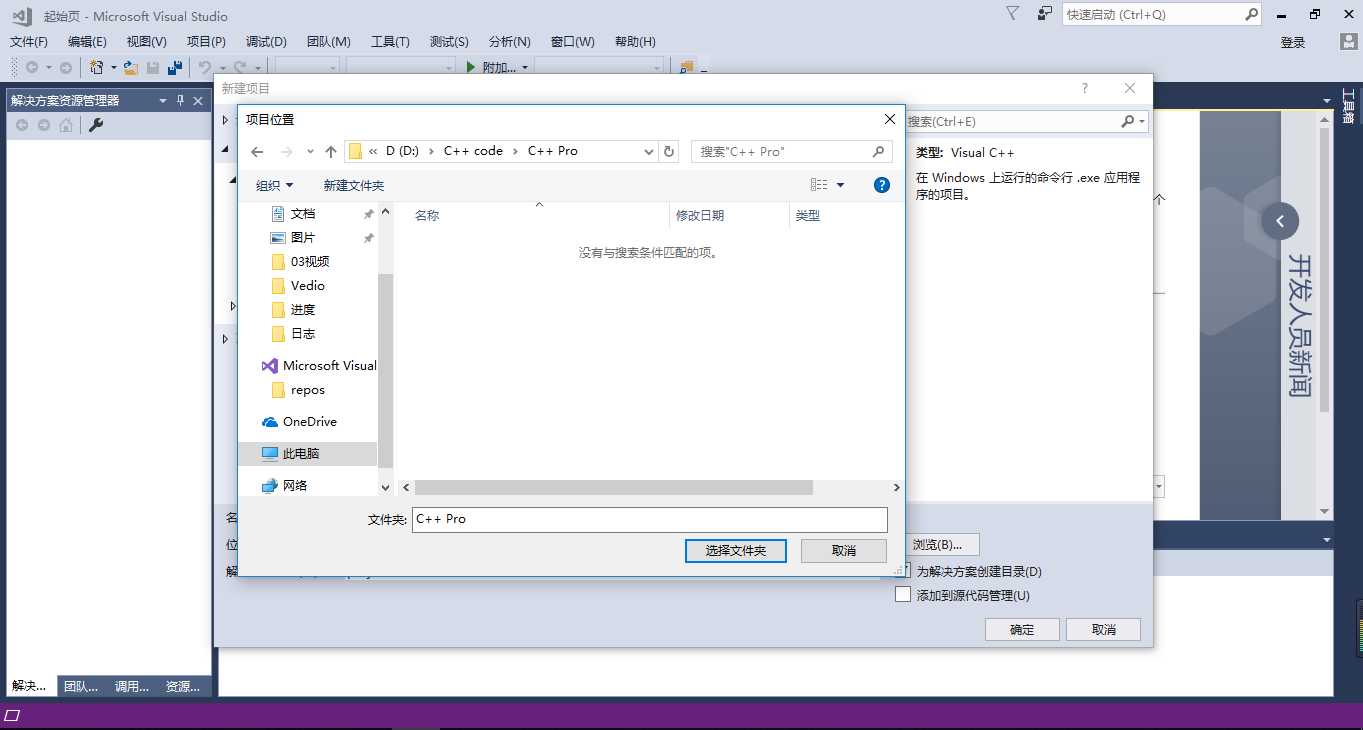
Task: Open recent locations dropdown beside forward arrow
Action: 310,151
